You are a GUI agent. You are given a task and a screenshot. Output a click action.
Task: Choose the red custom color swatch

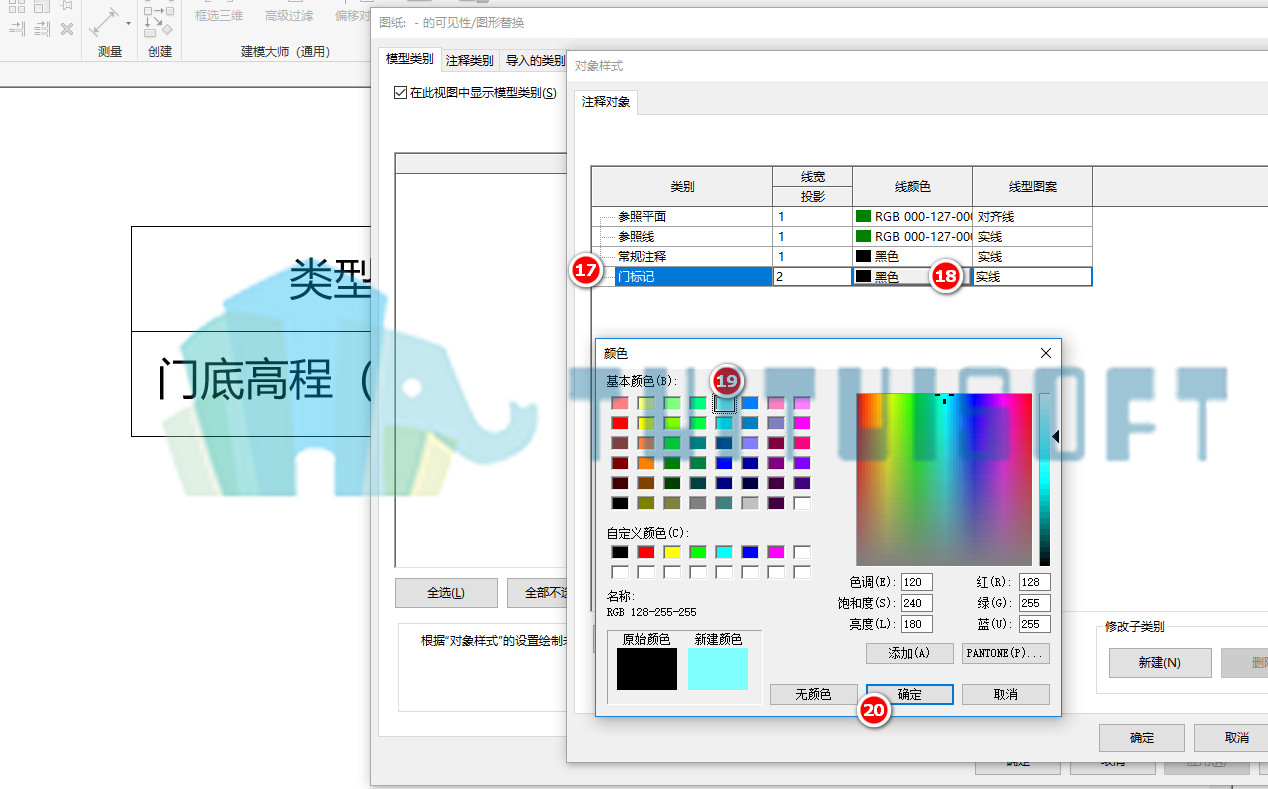pos(646,552)
